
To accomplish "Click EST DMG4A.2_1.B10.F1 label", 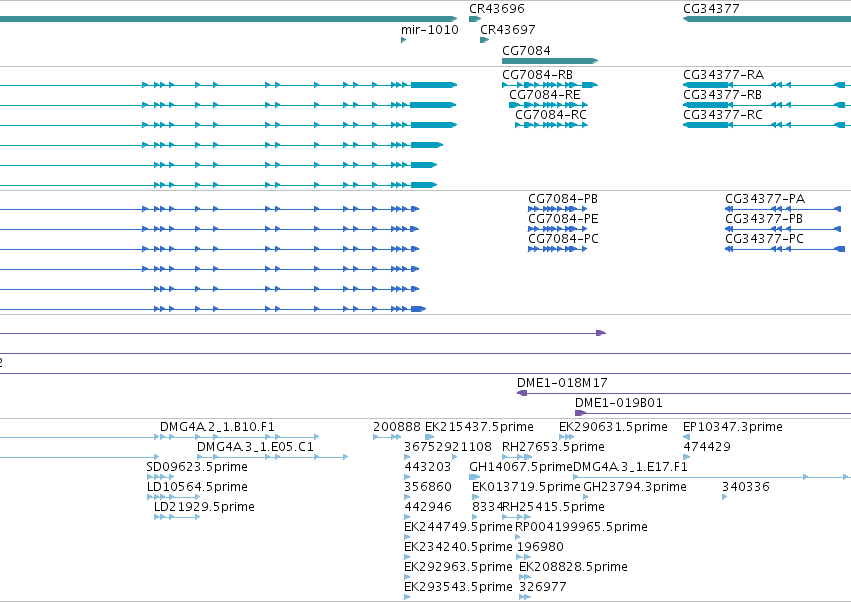I will point(217,427).
